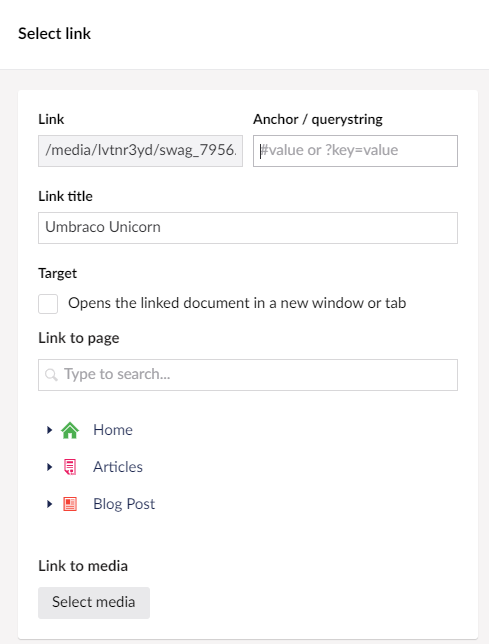Click the 'Opens the linked document' label text
This screenshot has width=489, height=644.
click(x=237, y=303)
